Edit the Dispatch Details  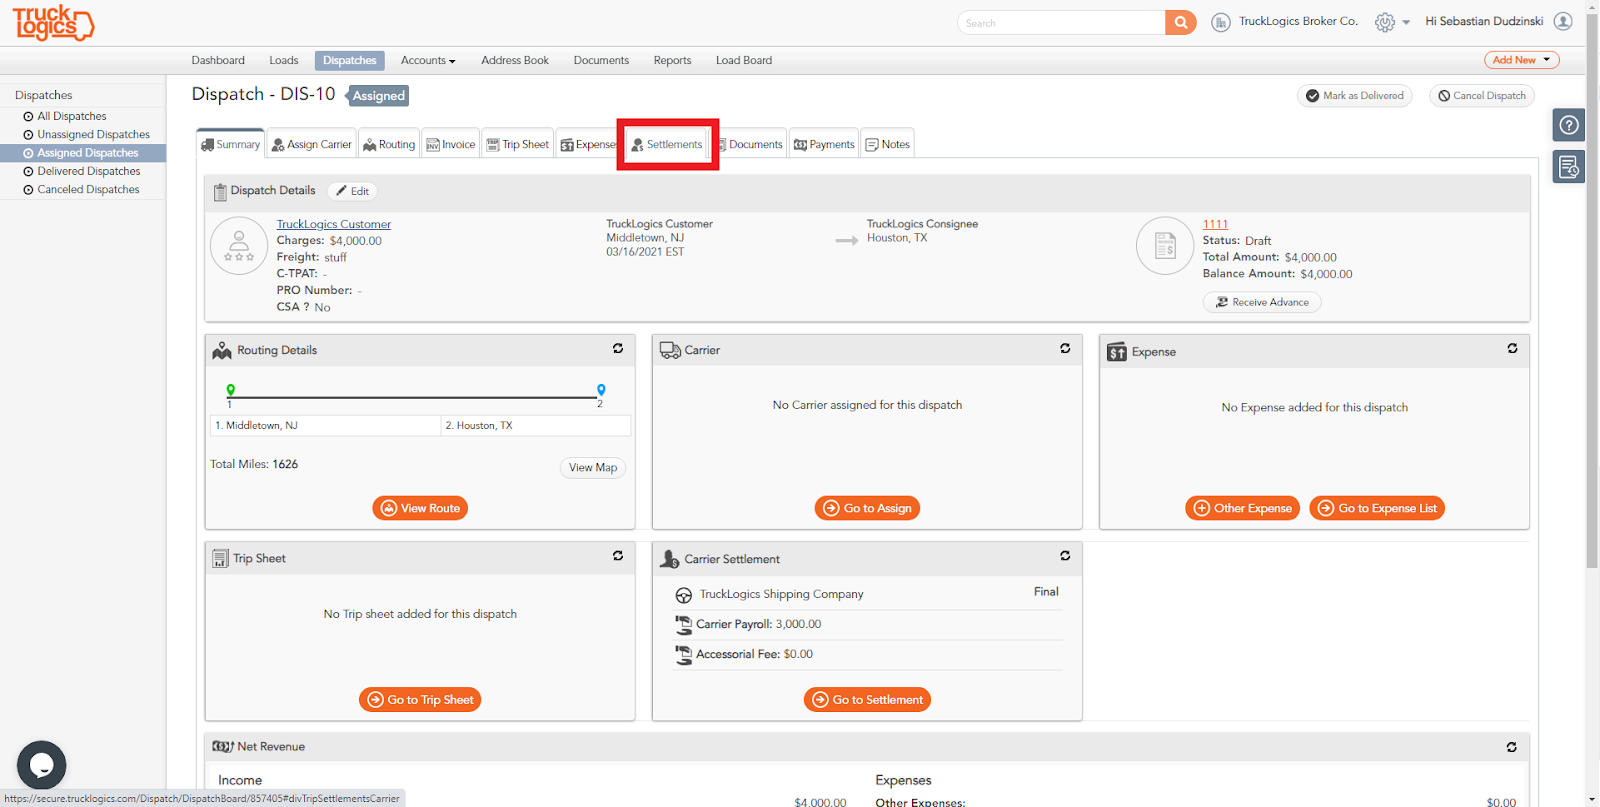pyautogui.click(x=353, y=191)
